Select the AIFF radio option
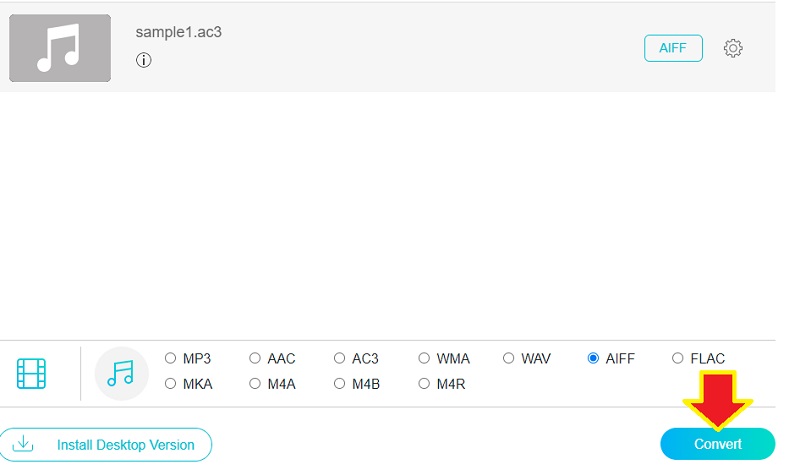 tap(594, 358)
